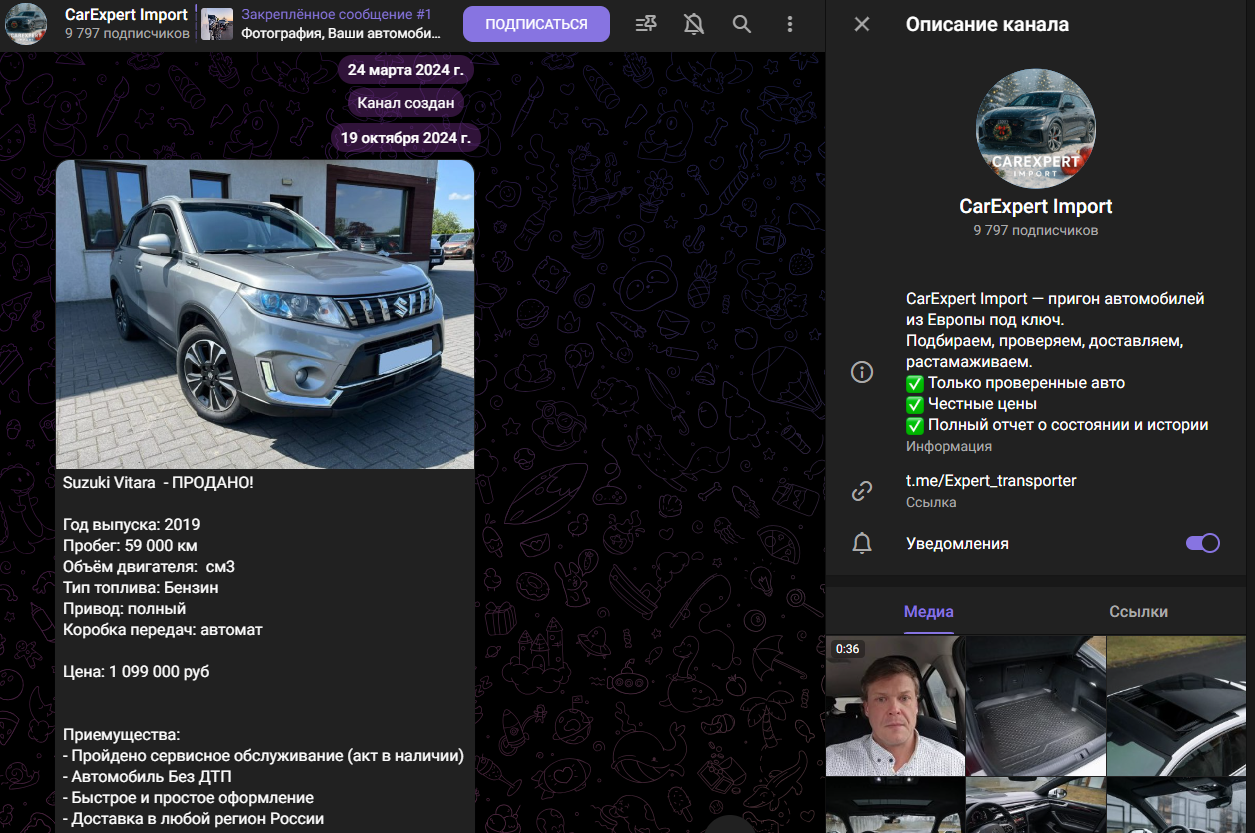Open the CarExpert Import channel avatar in header
The width and height of the screenshot is (1255, 833).
(x=27, y=24)
